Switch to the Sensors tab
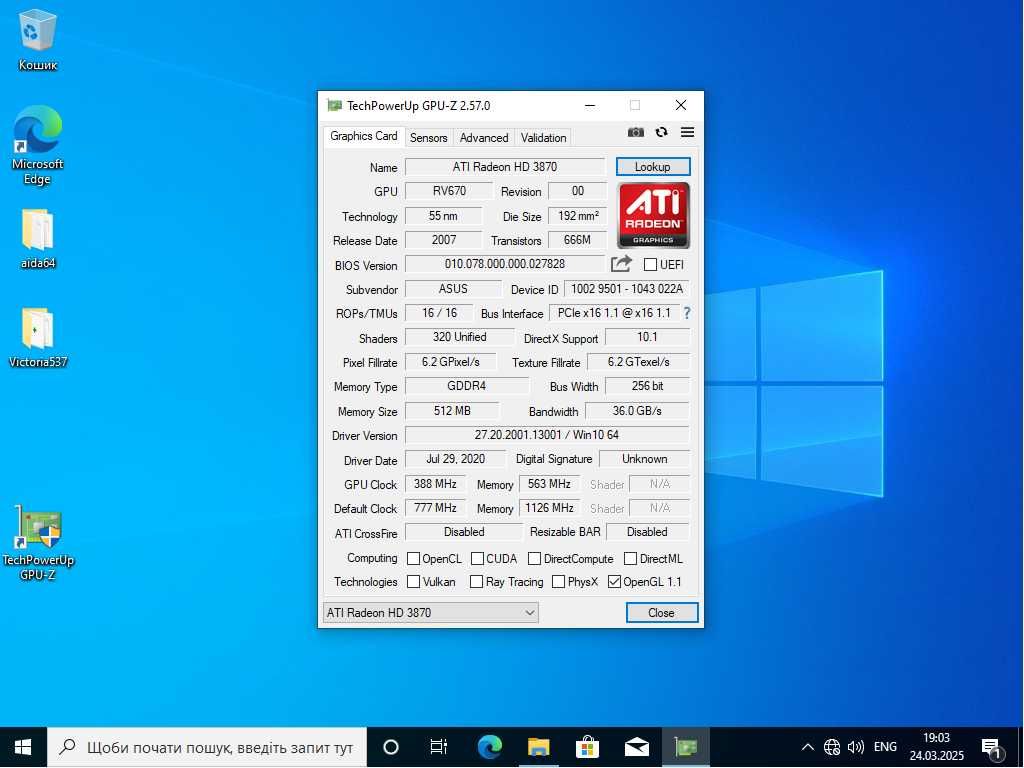The image size is (1024, 768). click(x=428, y=138)
